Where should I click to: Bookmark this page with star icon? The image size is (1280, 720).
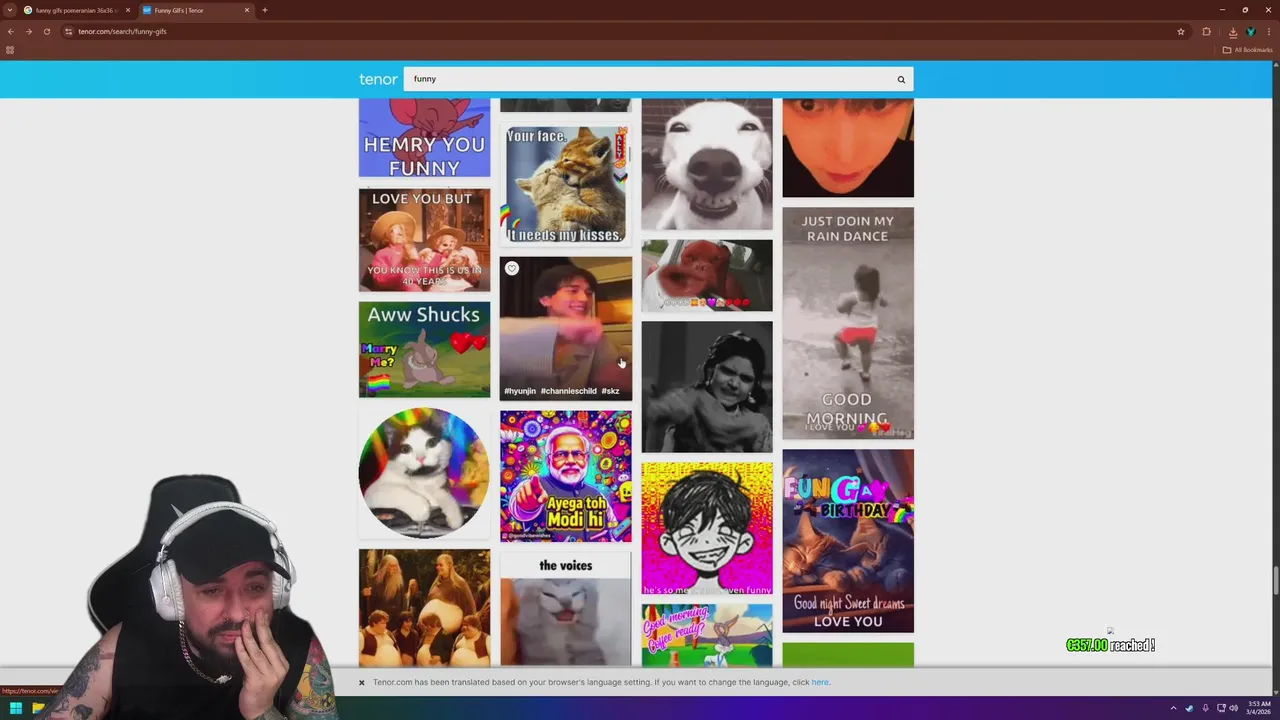click(1181, 31)
